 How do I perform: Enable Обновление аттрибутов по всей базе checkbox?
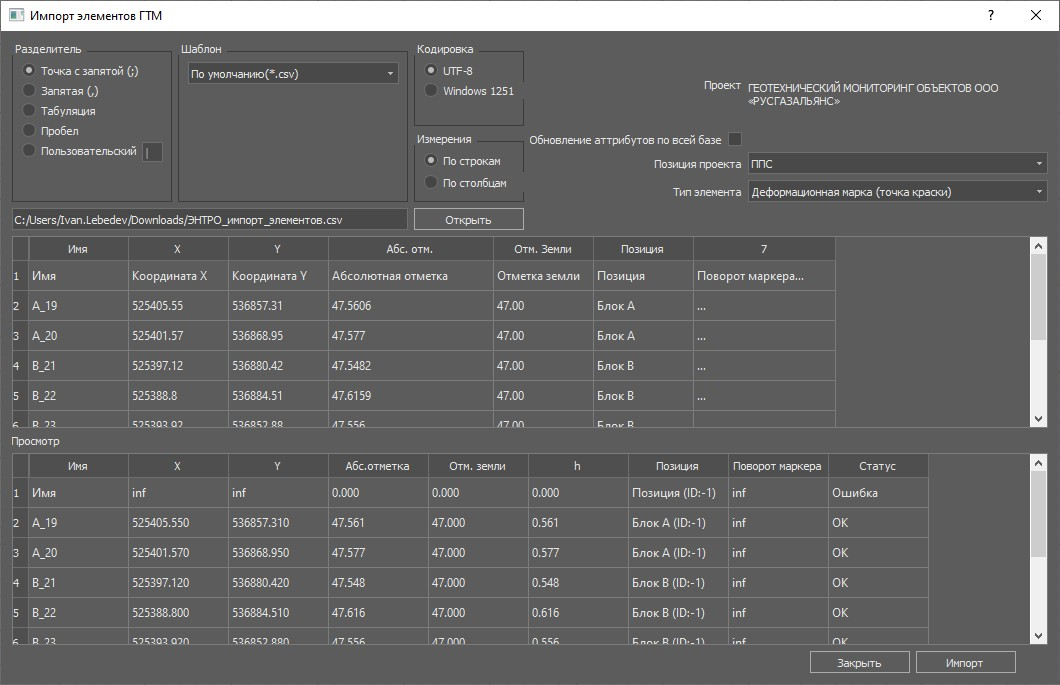(736, 140)
